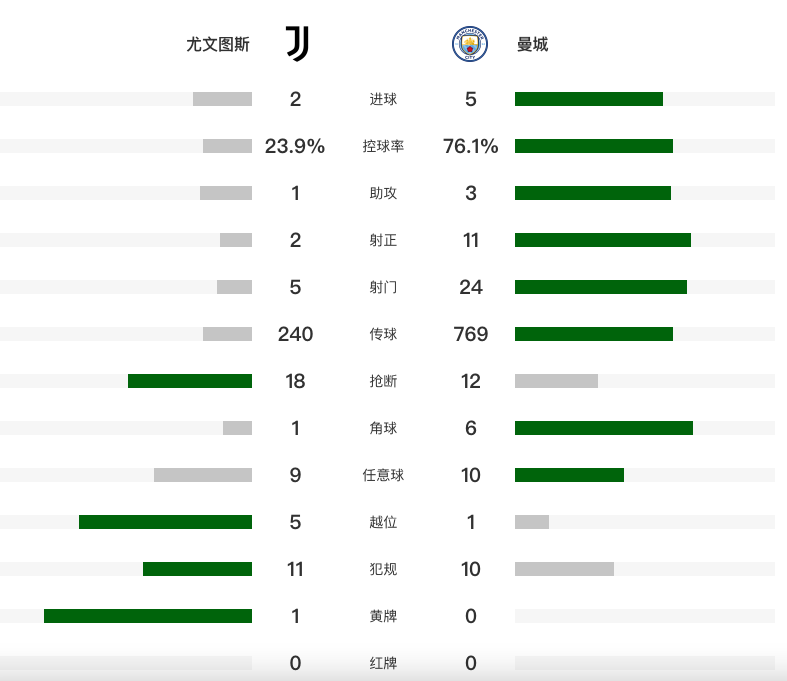Click Juventus' green 抢断 bar
Viewport: 787px width, 681px height.
190,381
